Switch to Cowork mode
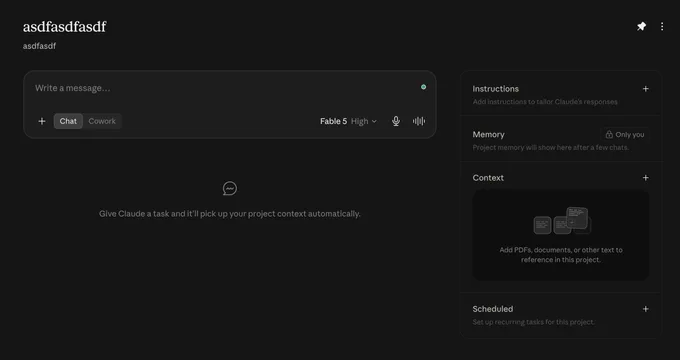 [102, 121]
